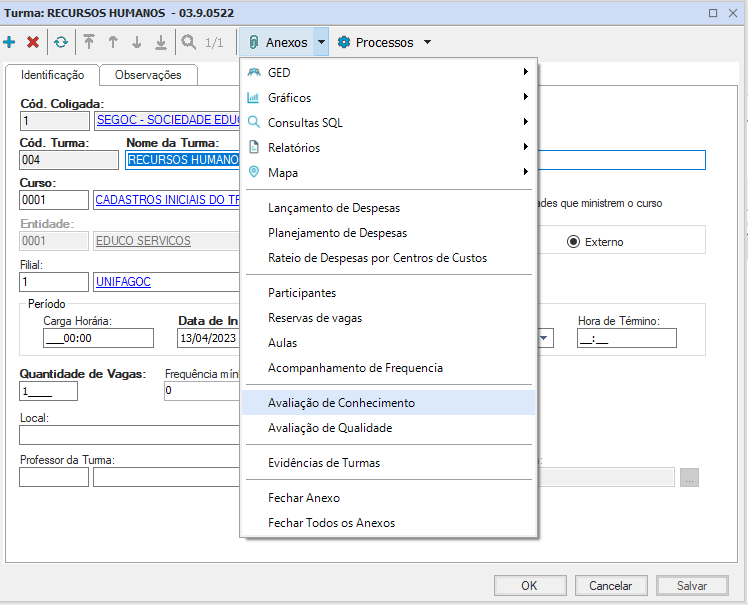The width and height of the screenshot is (748, 605).
Task: Jump to last record arrow icon
Action: [x=160, y=43]
